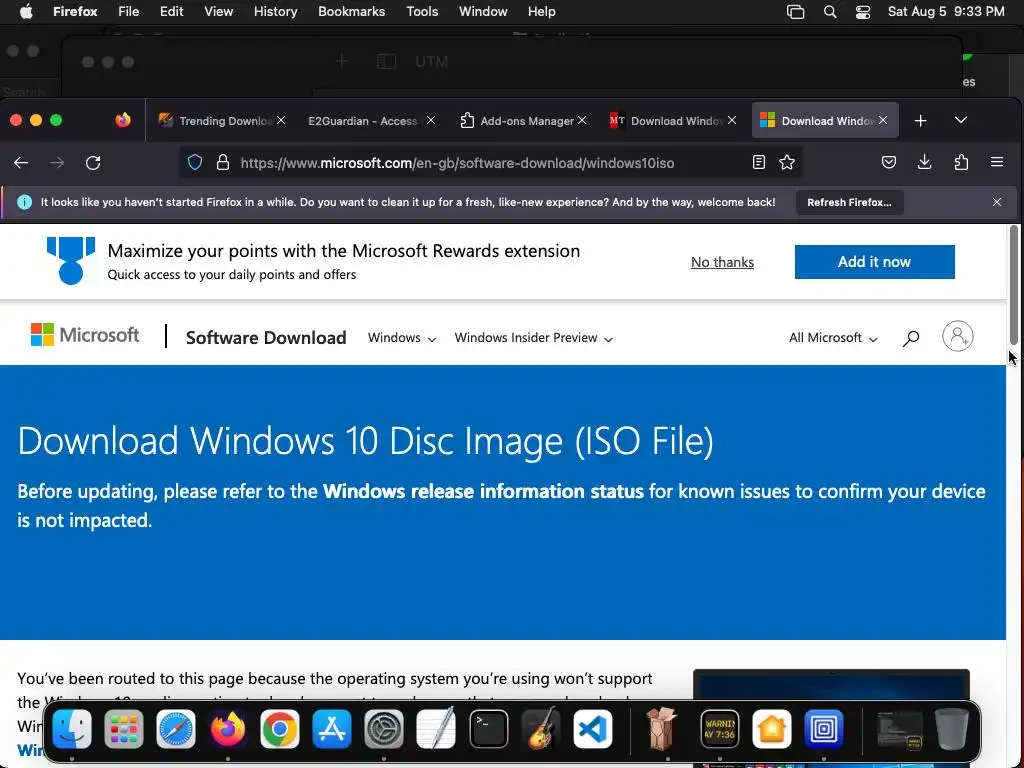
Task: Open Terminal from the Dock
Action: point(488,729)
